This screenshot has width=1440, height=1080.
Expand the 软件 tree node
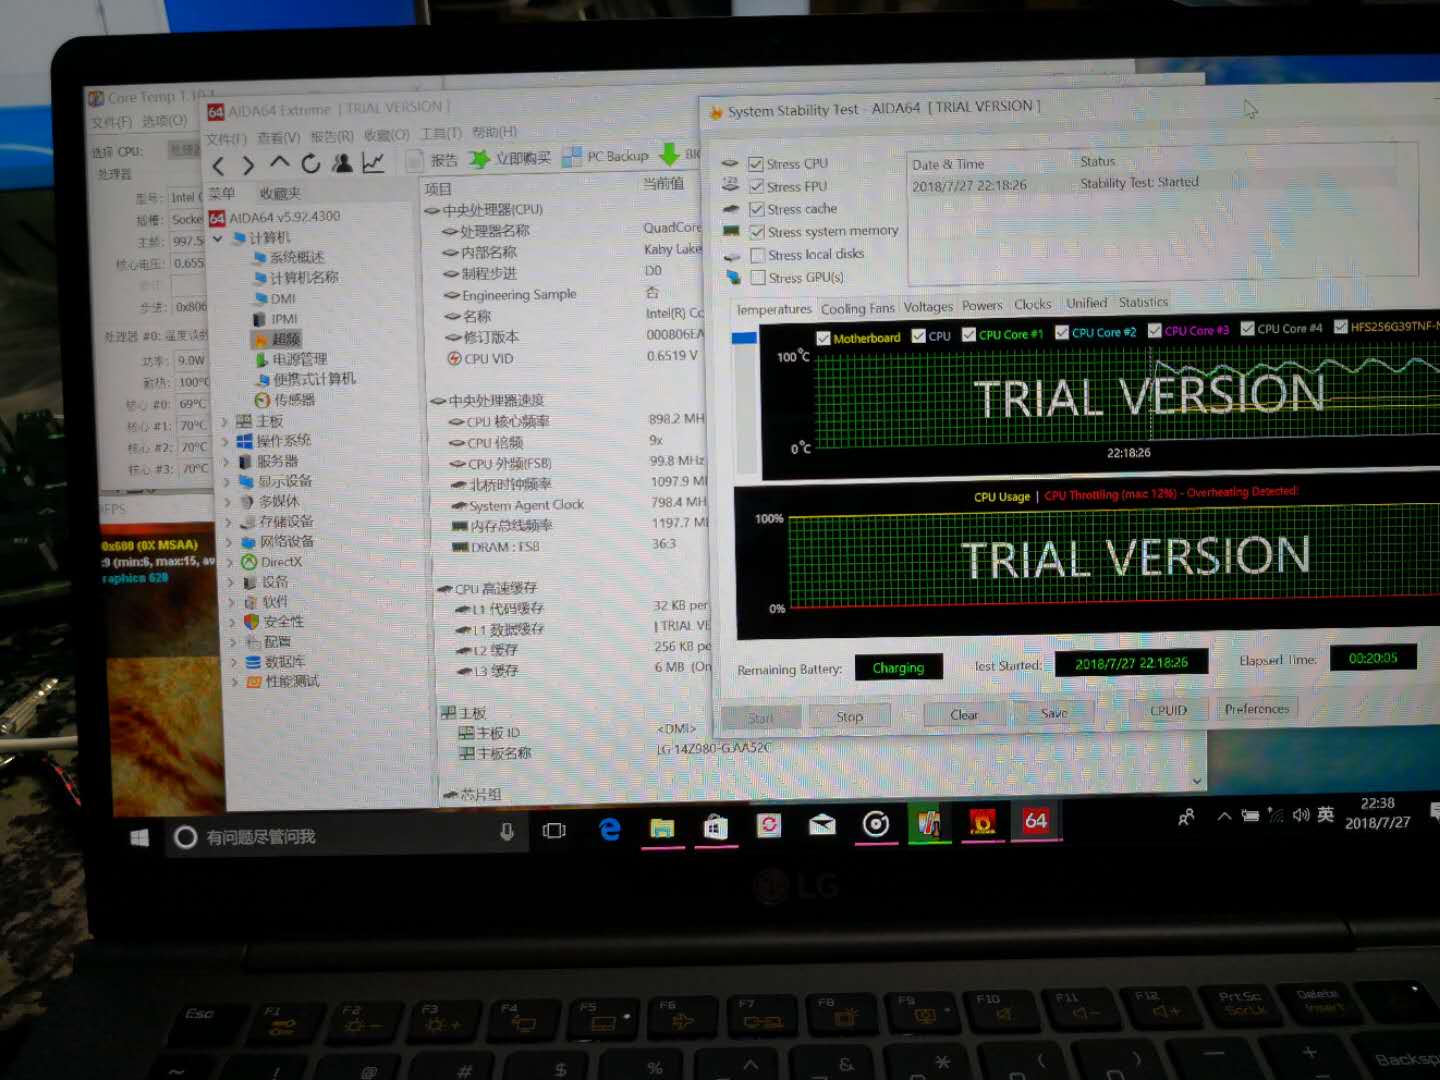(231, 602)
